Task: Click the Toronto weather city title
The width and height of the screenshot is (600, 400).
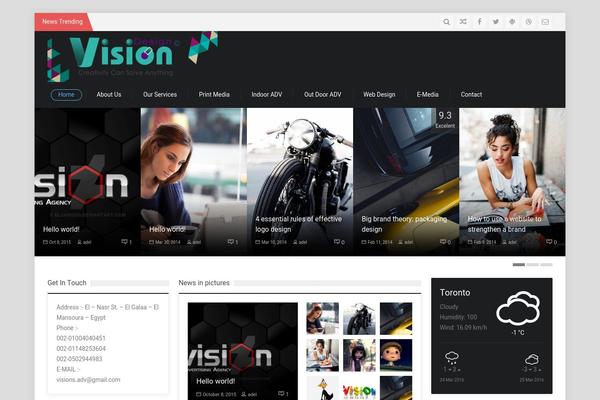Action: [x=455, y=293]
